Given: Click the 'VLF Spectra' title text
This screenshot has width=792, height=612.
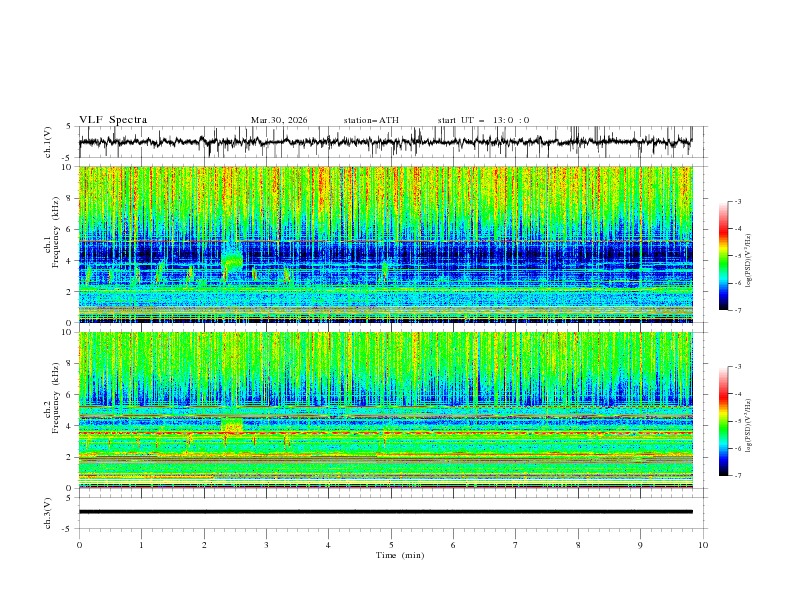Looking at the screenshot, I should pyautogui.click(x=113, y=120).
